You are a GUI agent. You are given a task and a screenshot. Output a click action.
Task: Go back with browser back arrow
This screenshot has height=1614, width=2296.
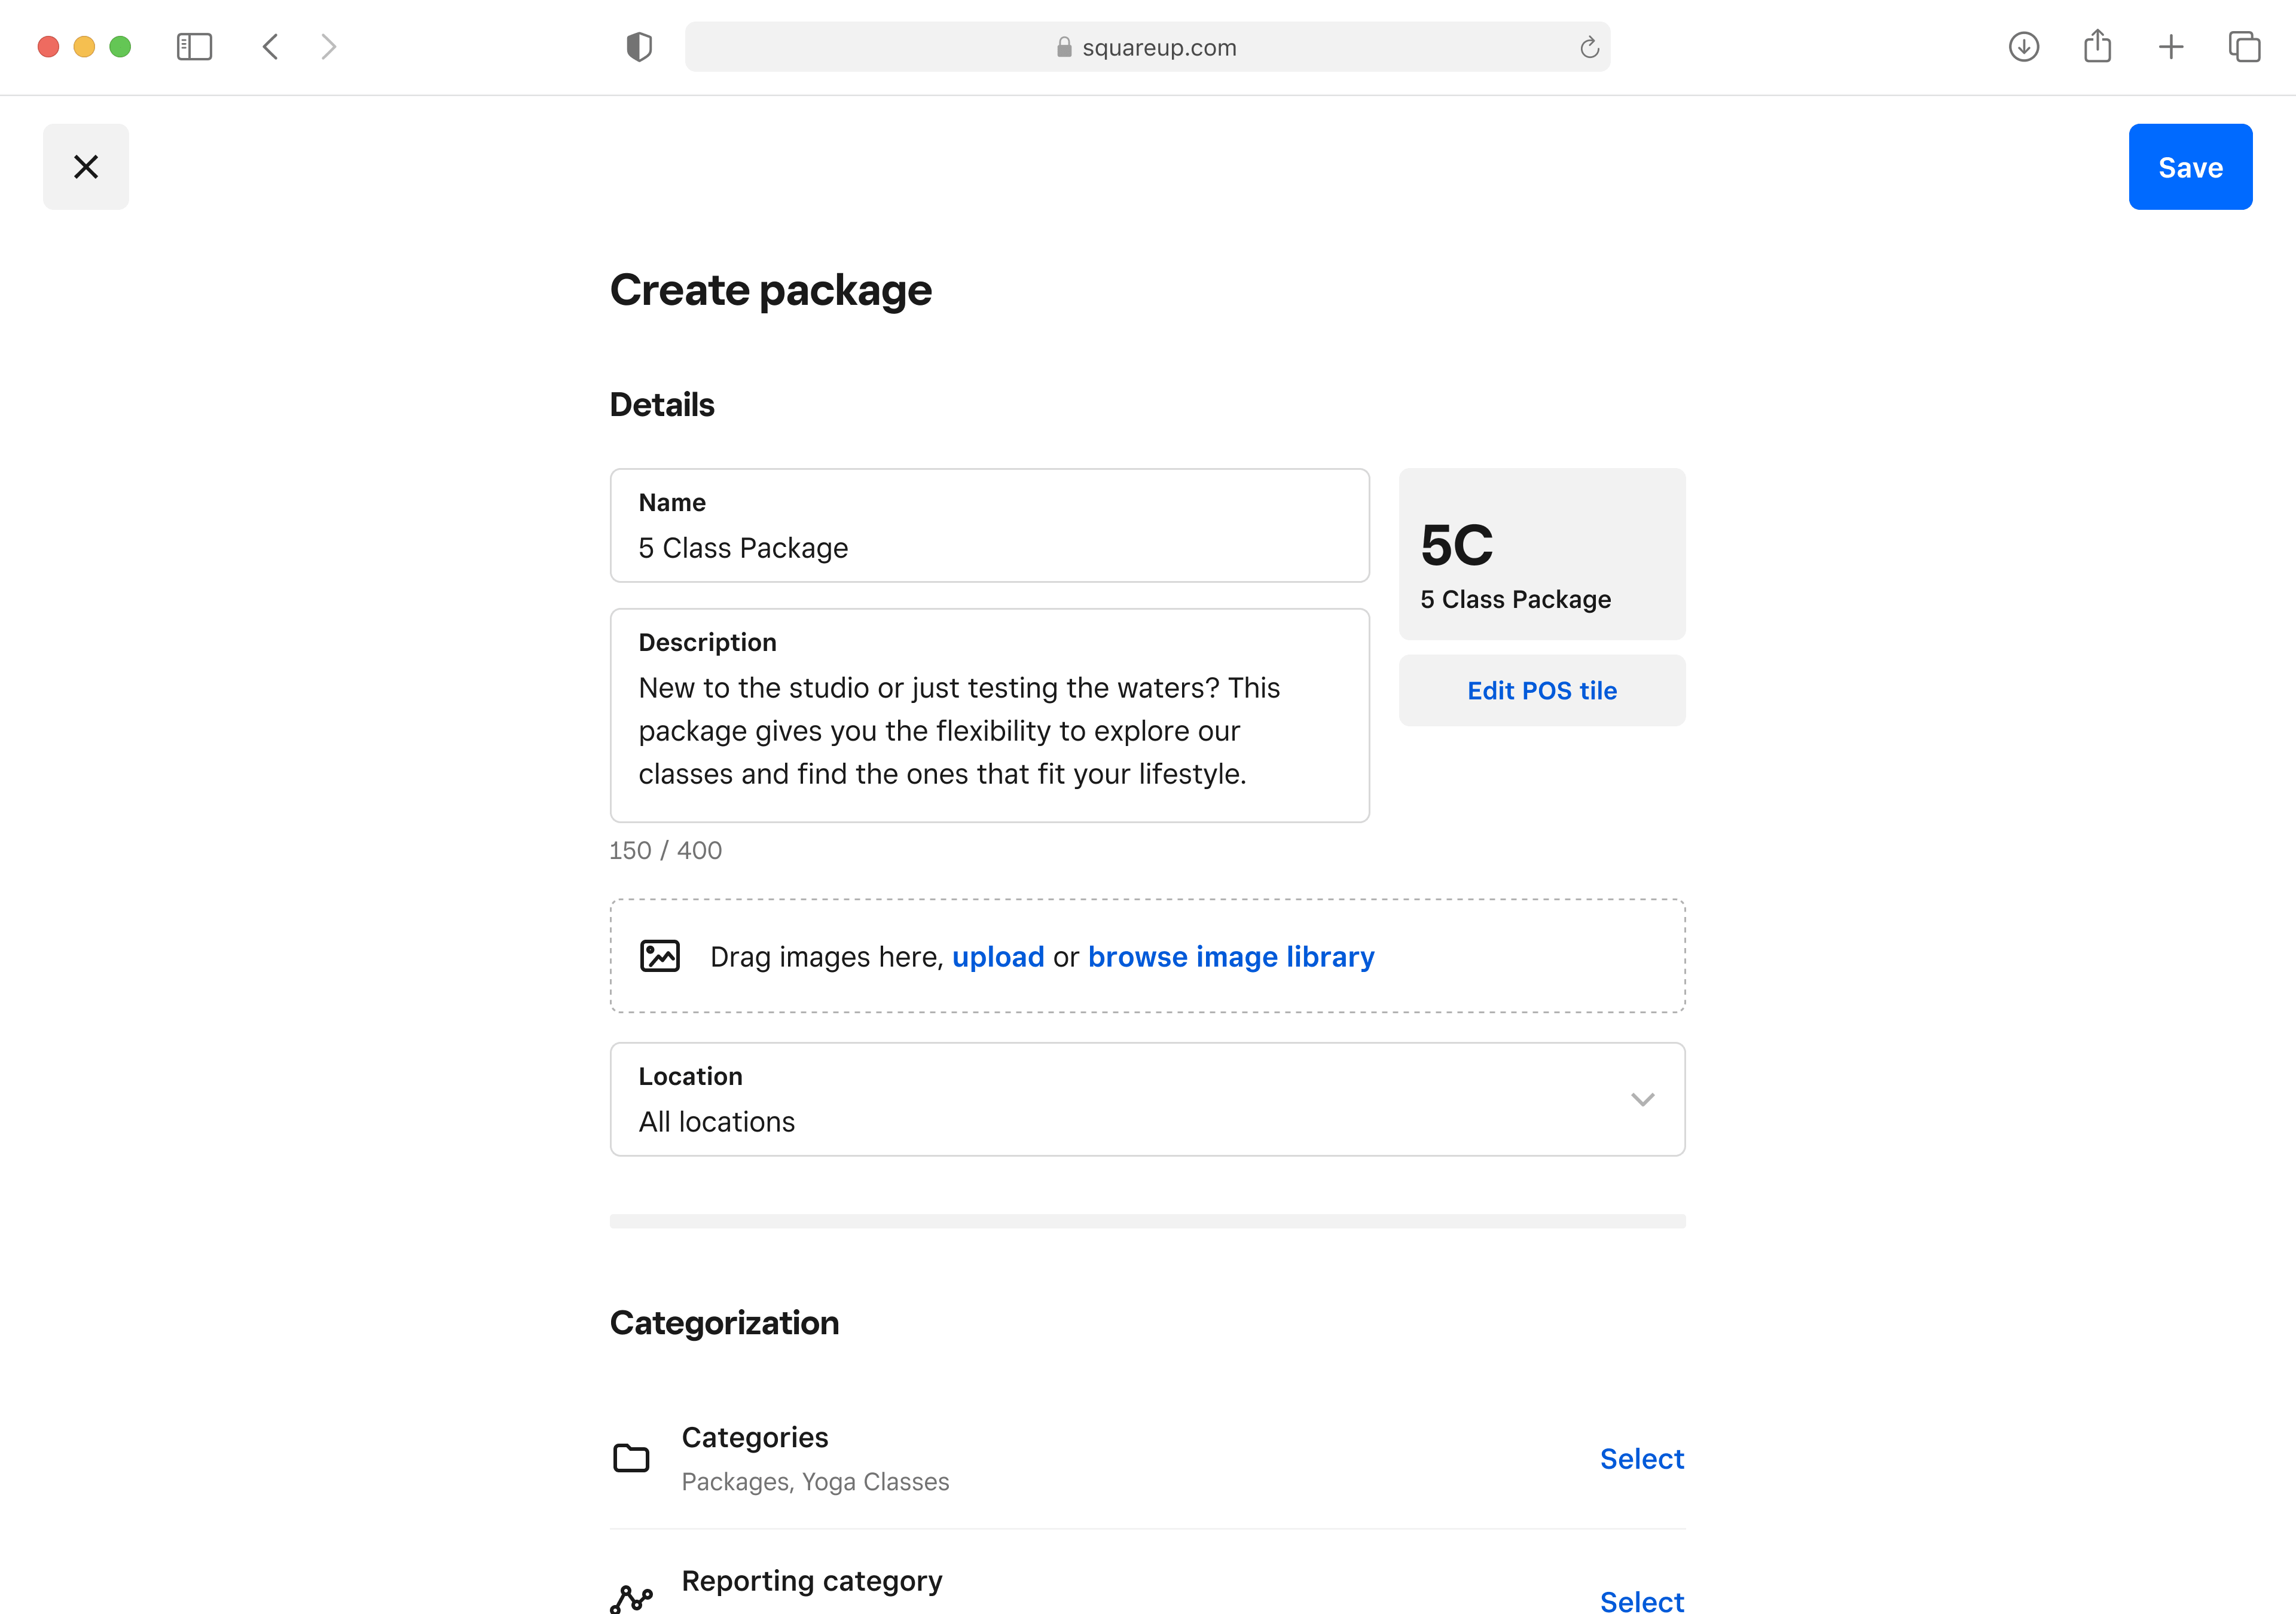tap(271, 47)
